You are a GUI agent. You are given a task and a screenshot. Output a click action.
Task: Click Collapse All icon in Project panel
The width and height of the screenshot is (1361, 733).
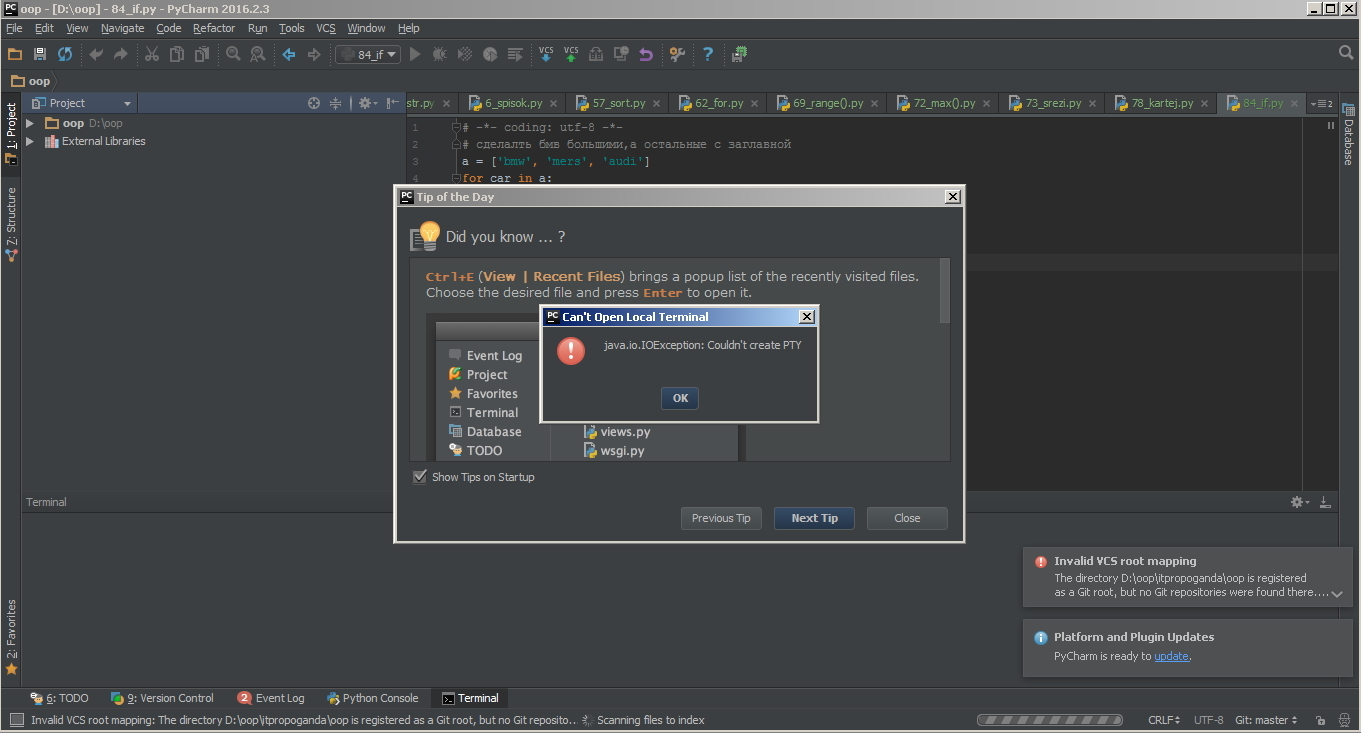coord(336,103)
